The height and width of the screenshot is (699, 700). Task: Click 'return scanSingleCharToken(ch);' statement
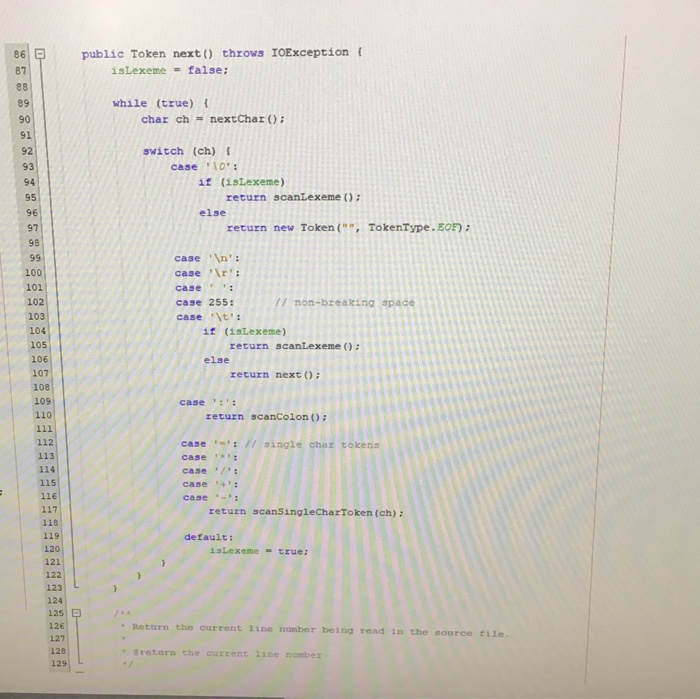pos(306,512)
